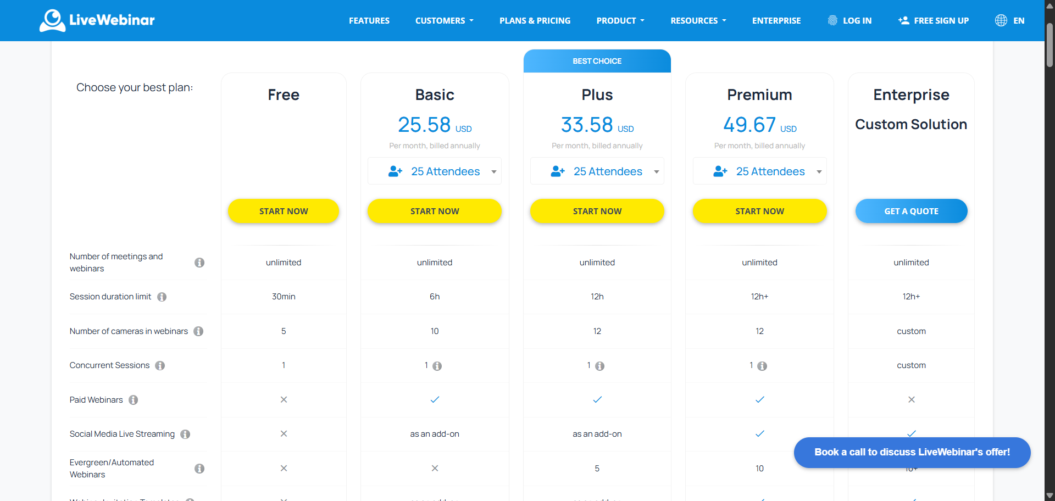Click 'Choose your best plan:' heading
Image resolution: width=1055 pixels, height=501 pixels.
tap(135, 87)
